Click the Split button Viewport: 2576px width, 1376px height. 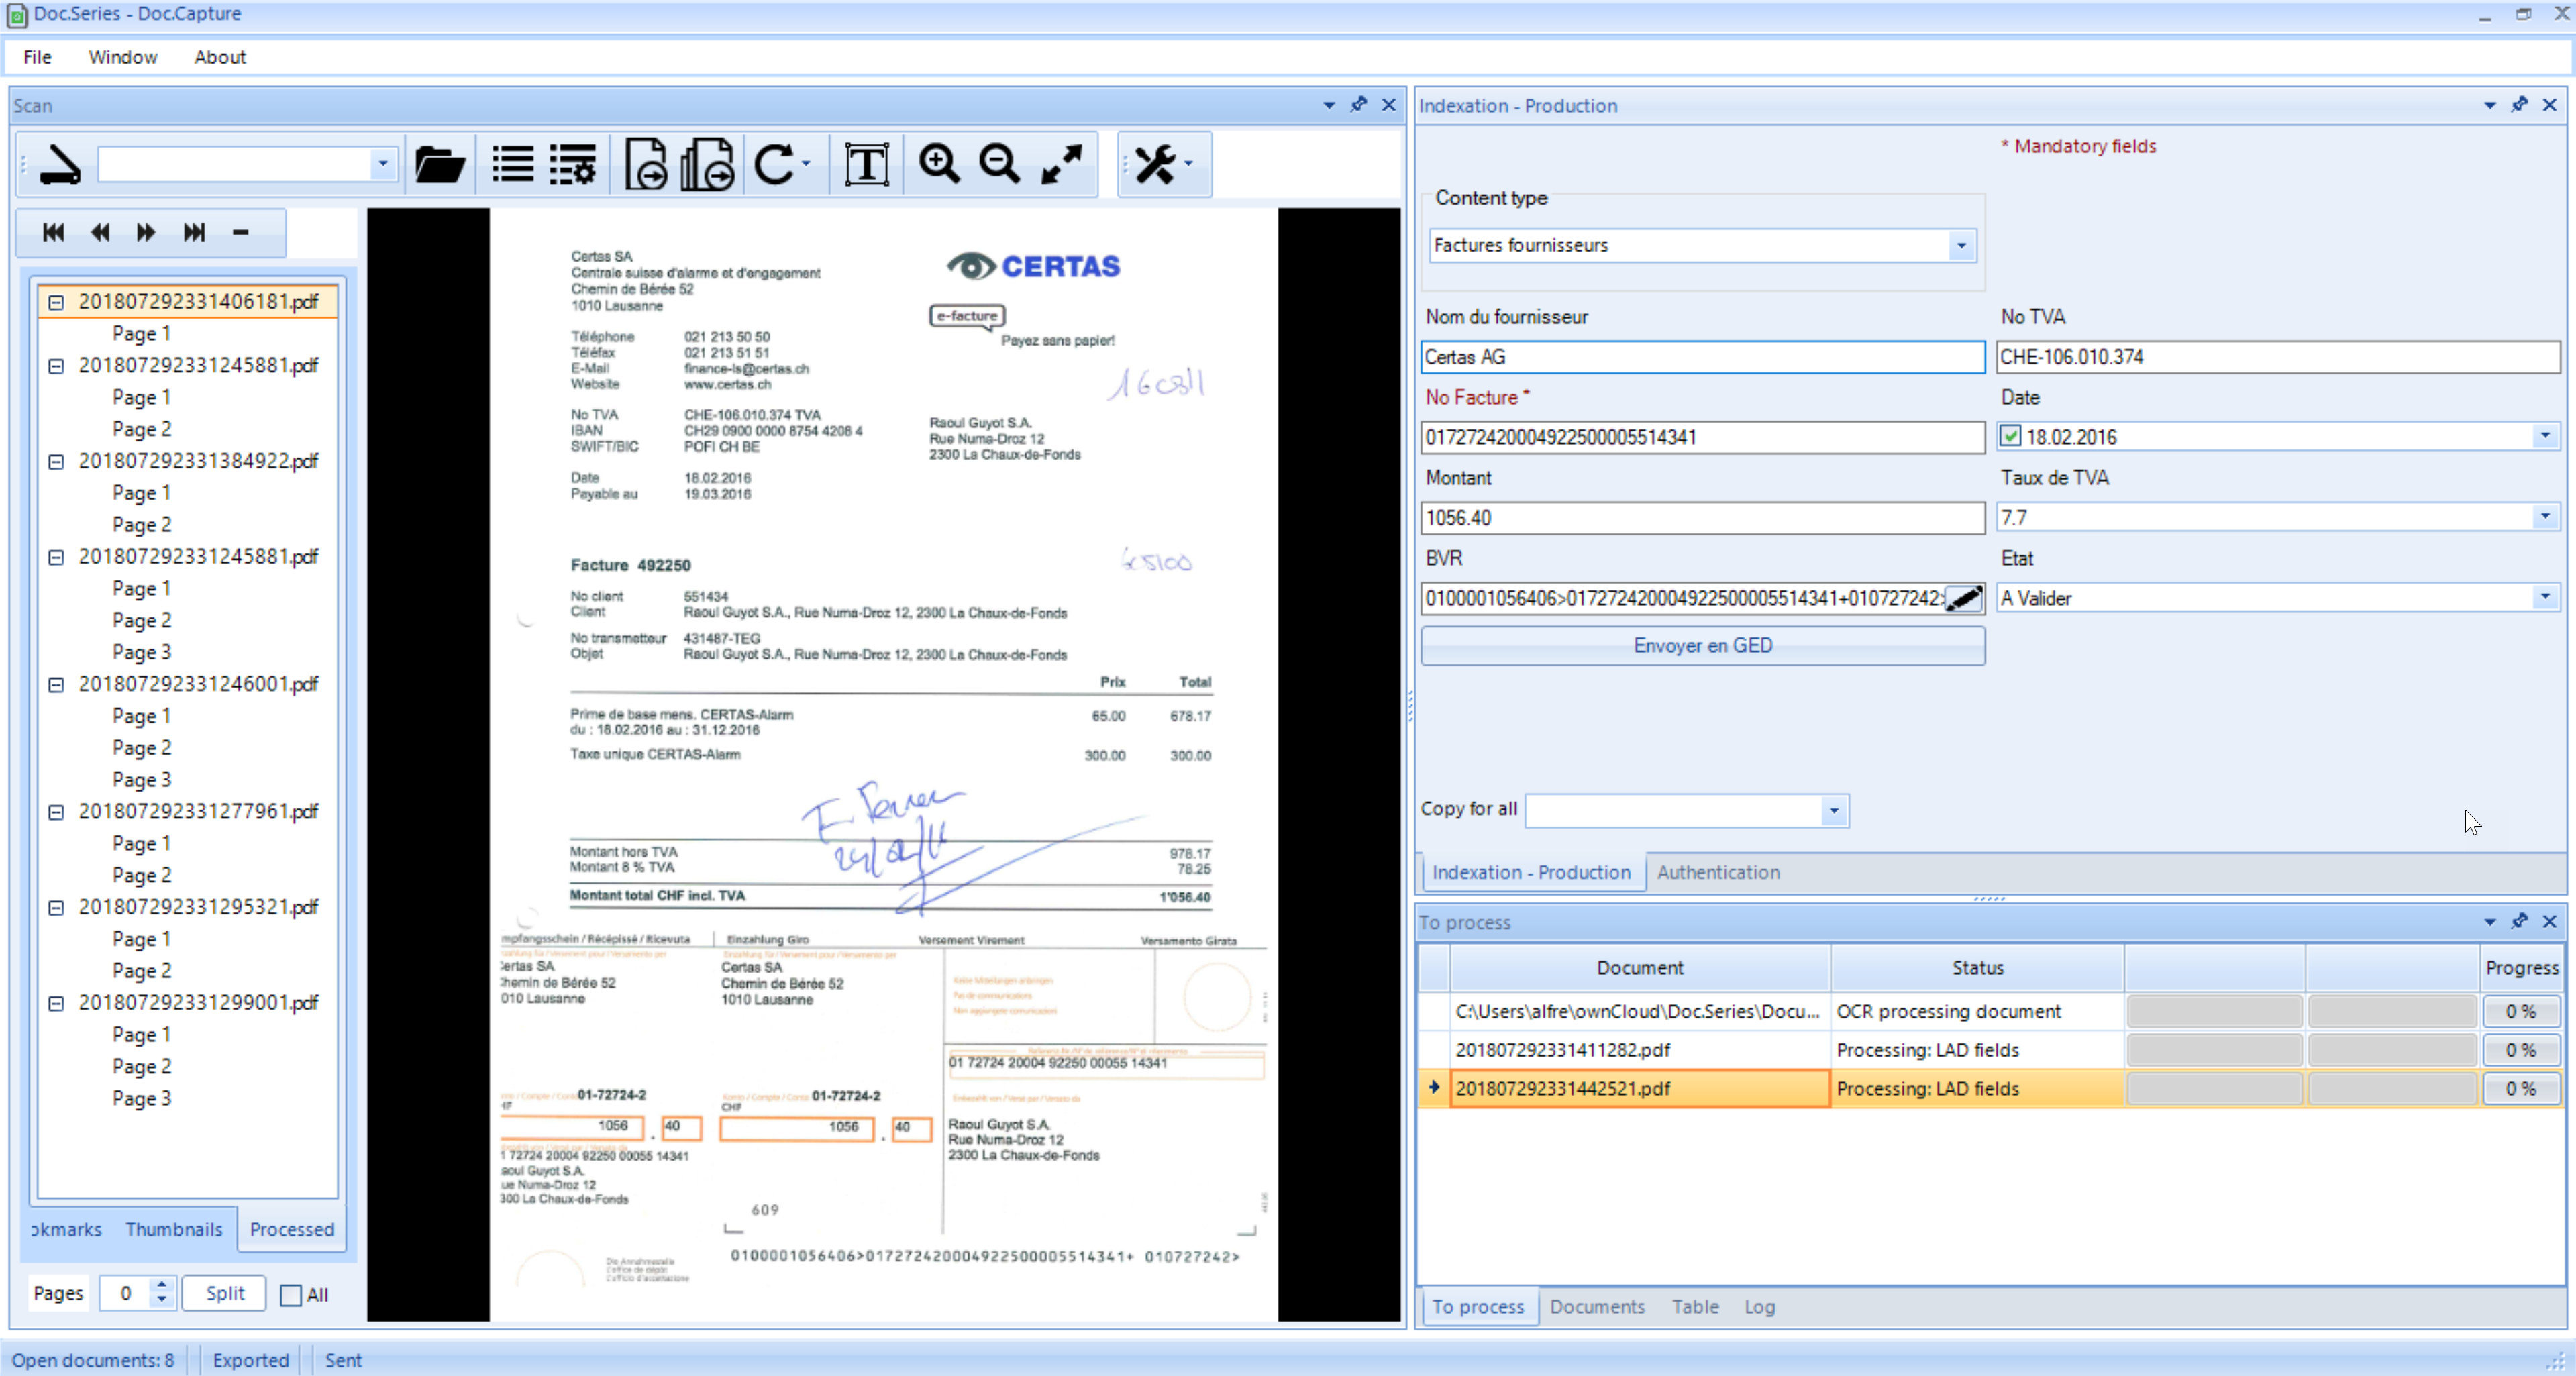(225, 1293)
